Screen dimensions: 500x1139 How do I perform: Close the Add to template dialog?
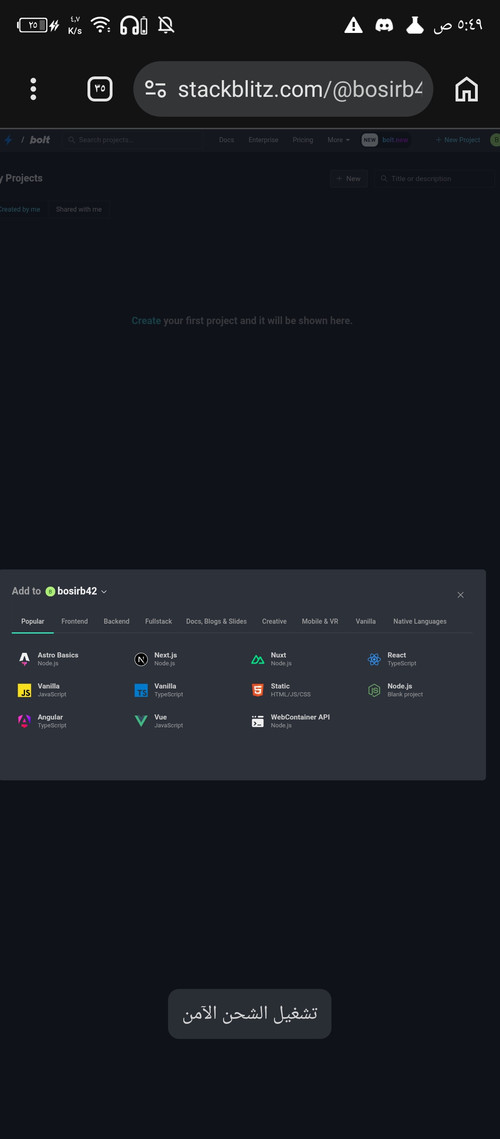460,595
